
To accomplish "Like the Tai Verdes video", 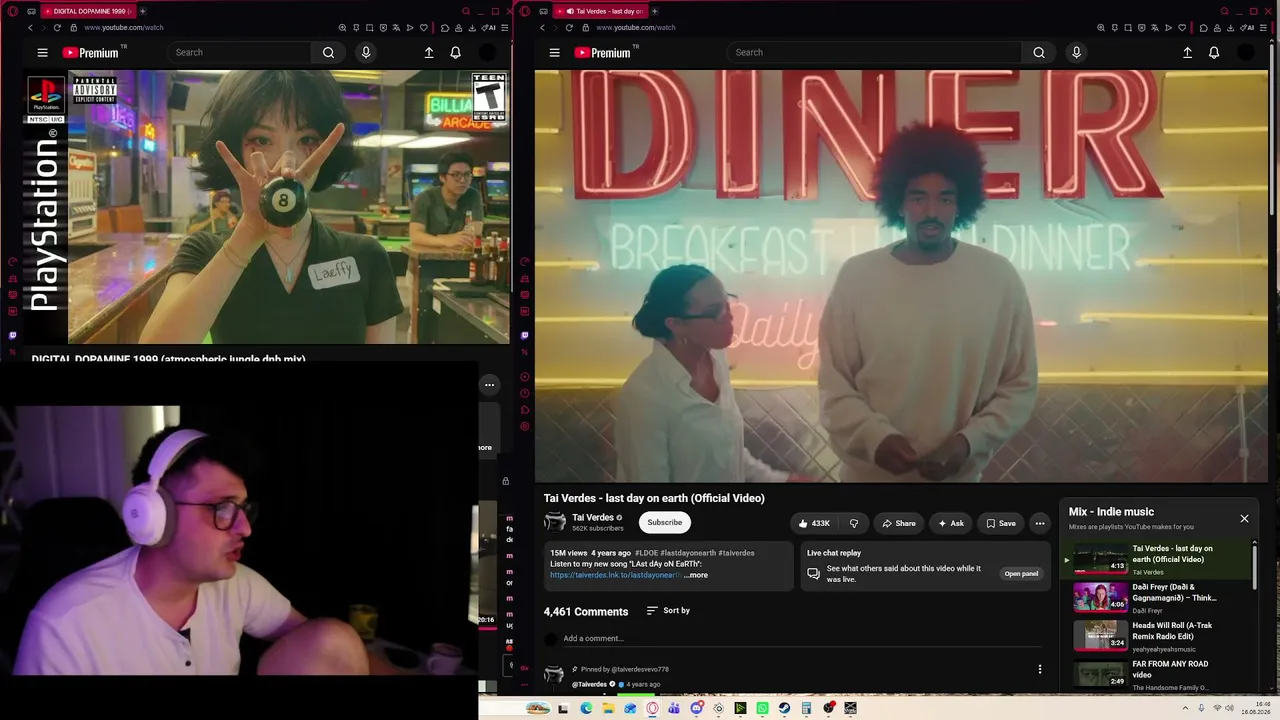I will point(814,523).
